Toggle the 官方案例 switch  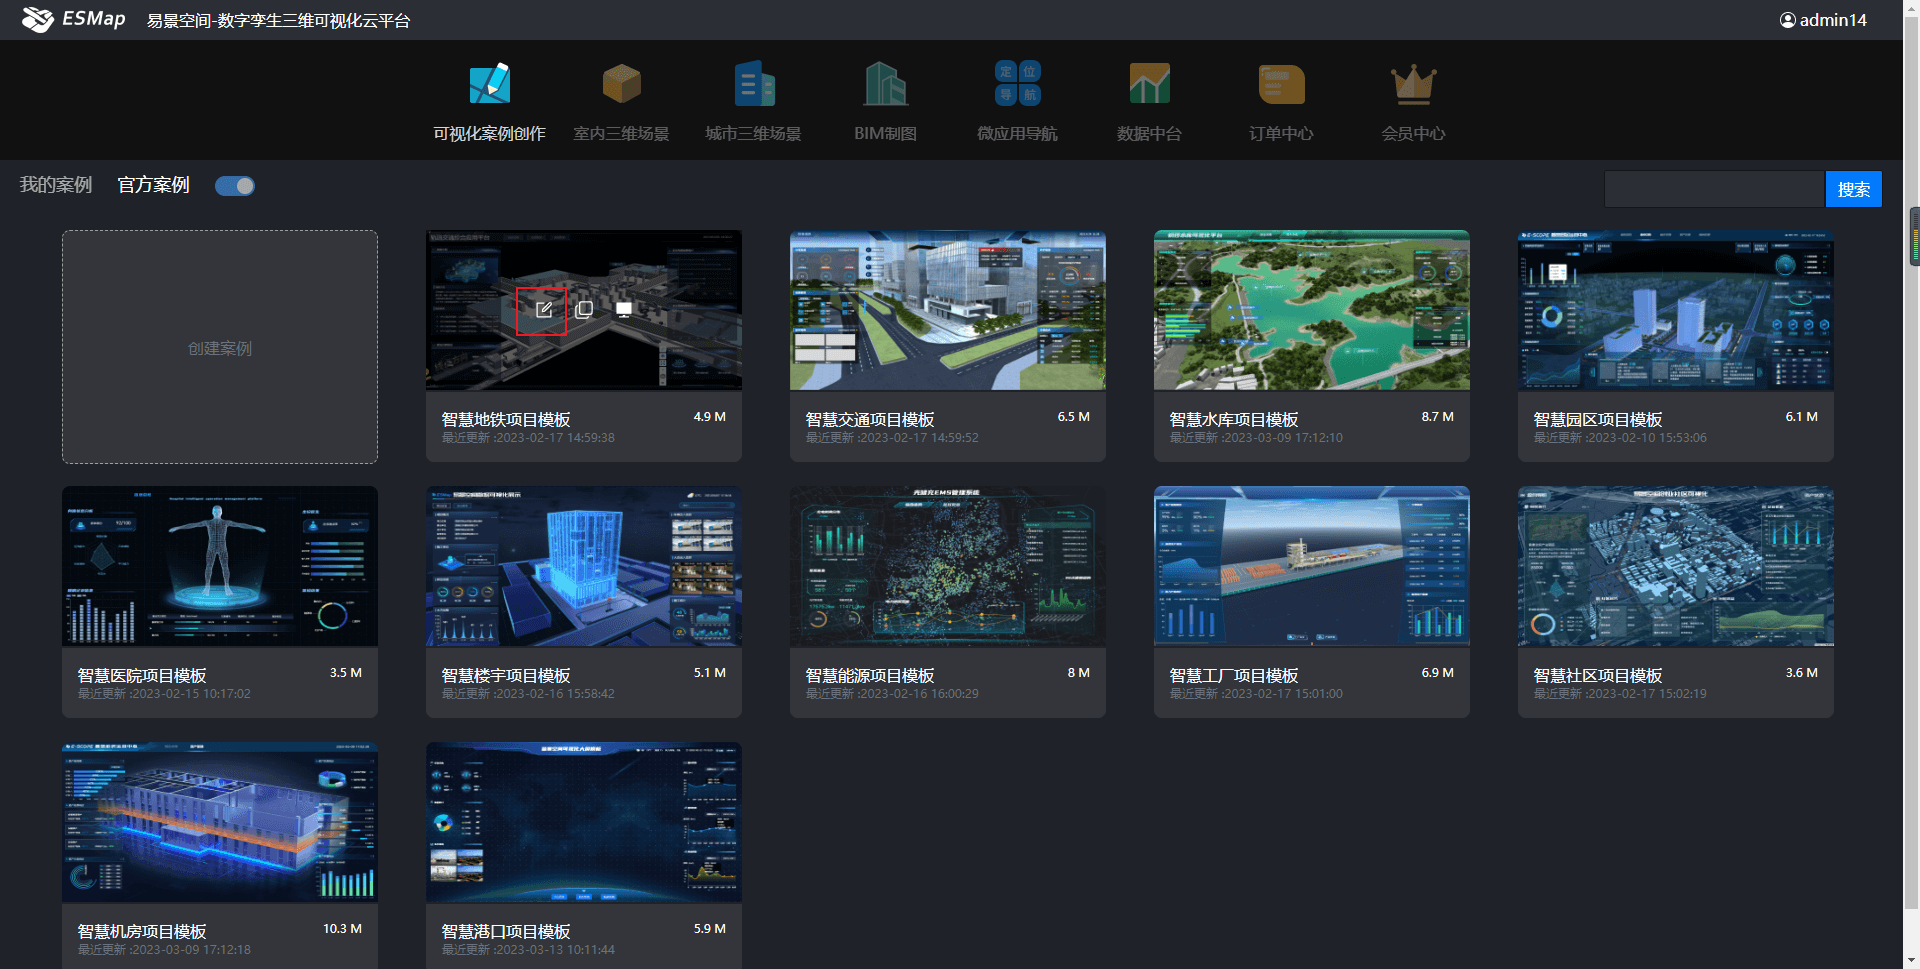235,186
